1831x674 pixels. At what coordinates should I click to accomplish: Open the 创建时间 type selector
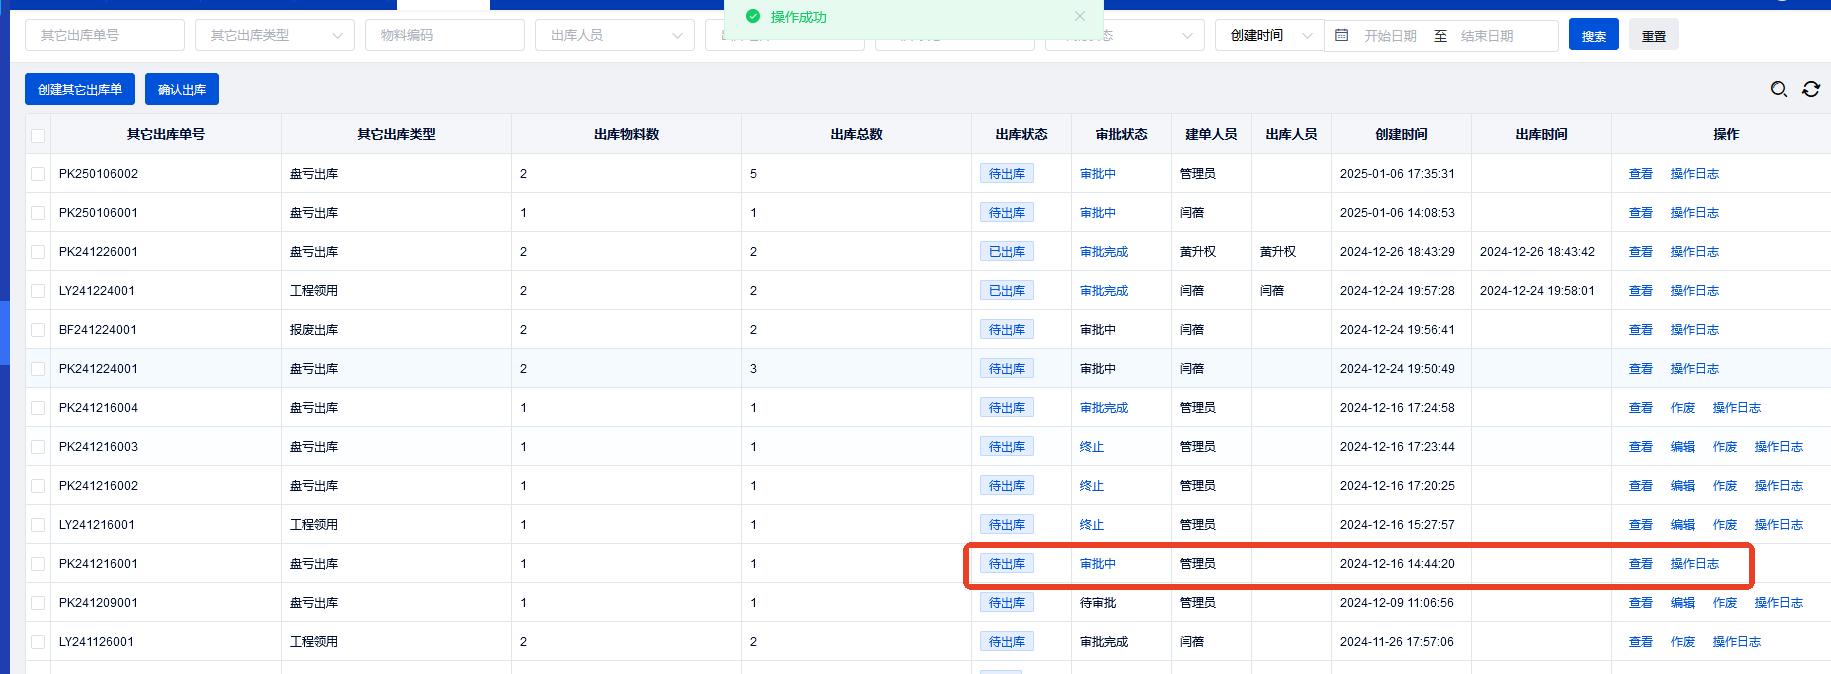(x=1269, y=35)
